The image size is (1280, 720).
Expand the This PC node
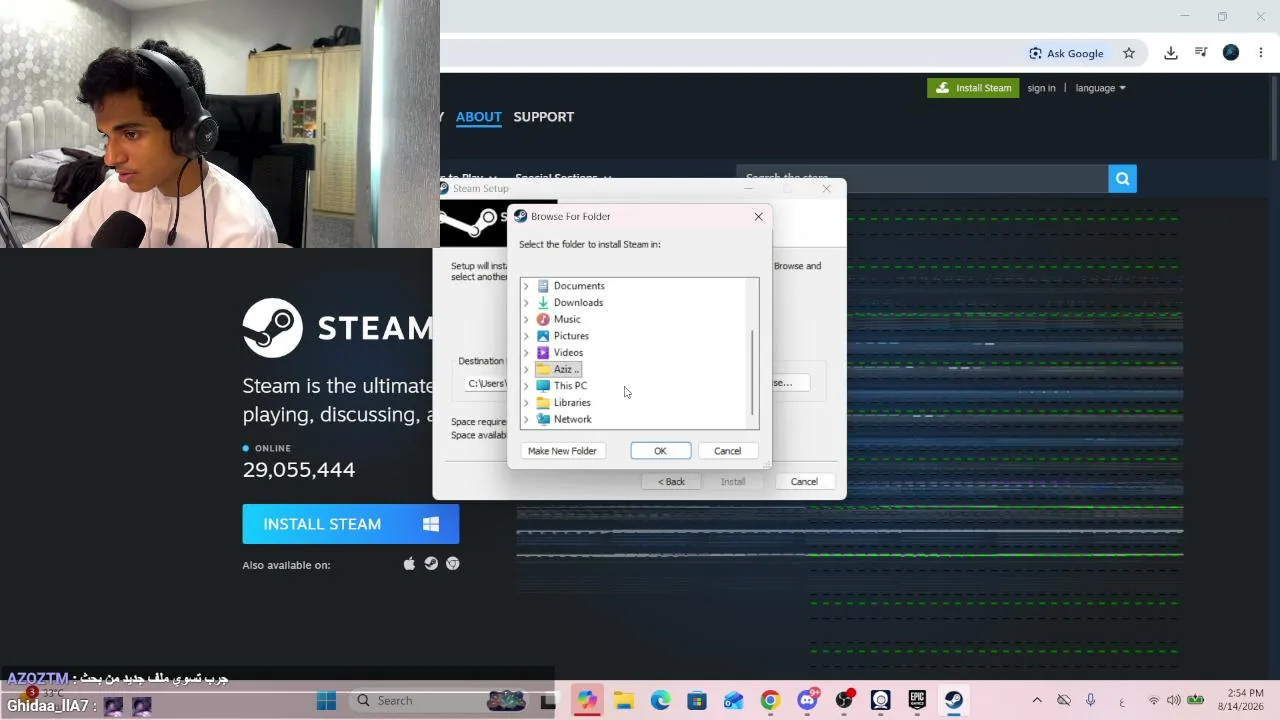pyautogui.click(x=526, y=386)
